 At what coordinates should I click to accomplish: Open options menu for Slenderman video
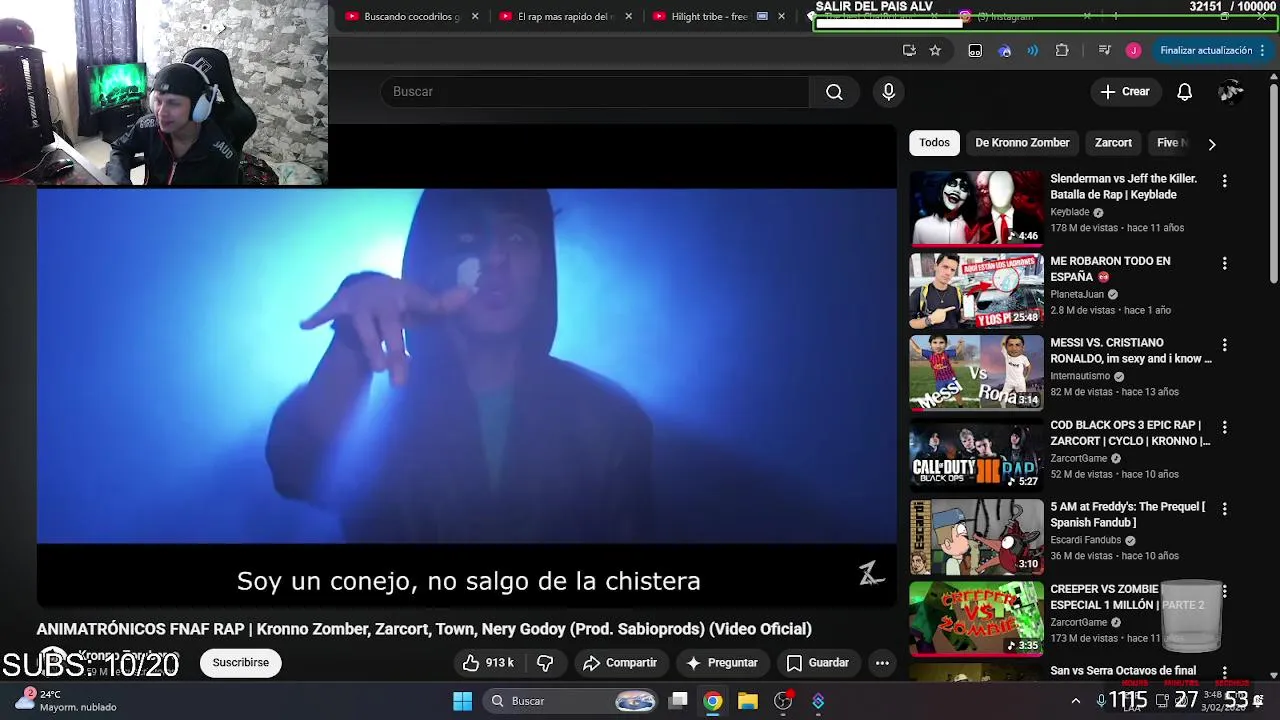click(x=1224, y=181)
